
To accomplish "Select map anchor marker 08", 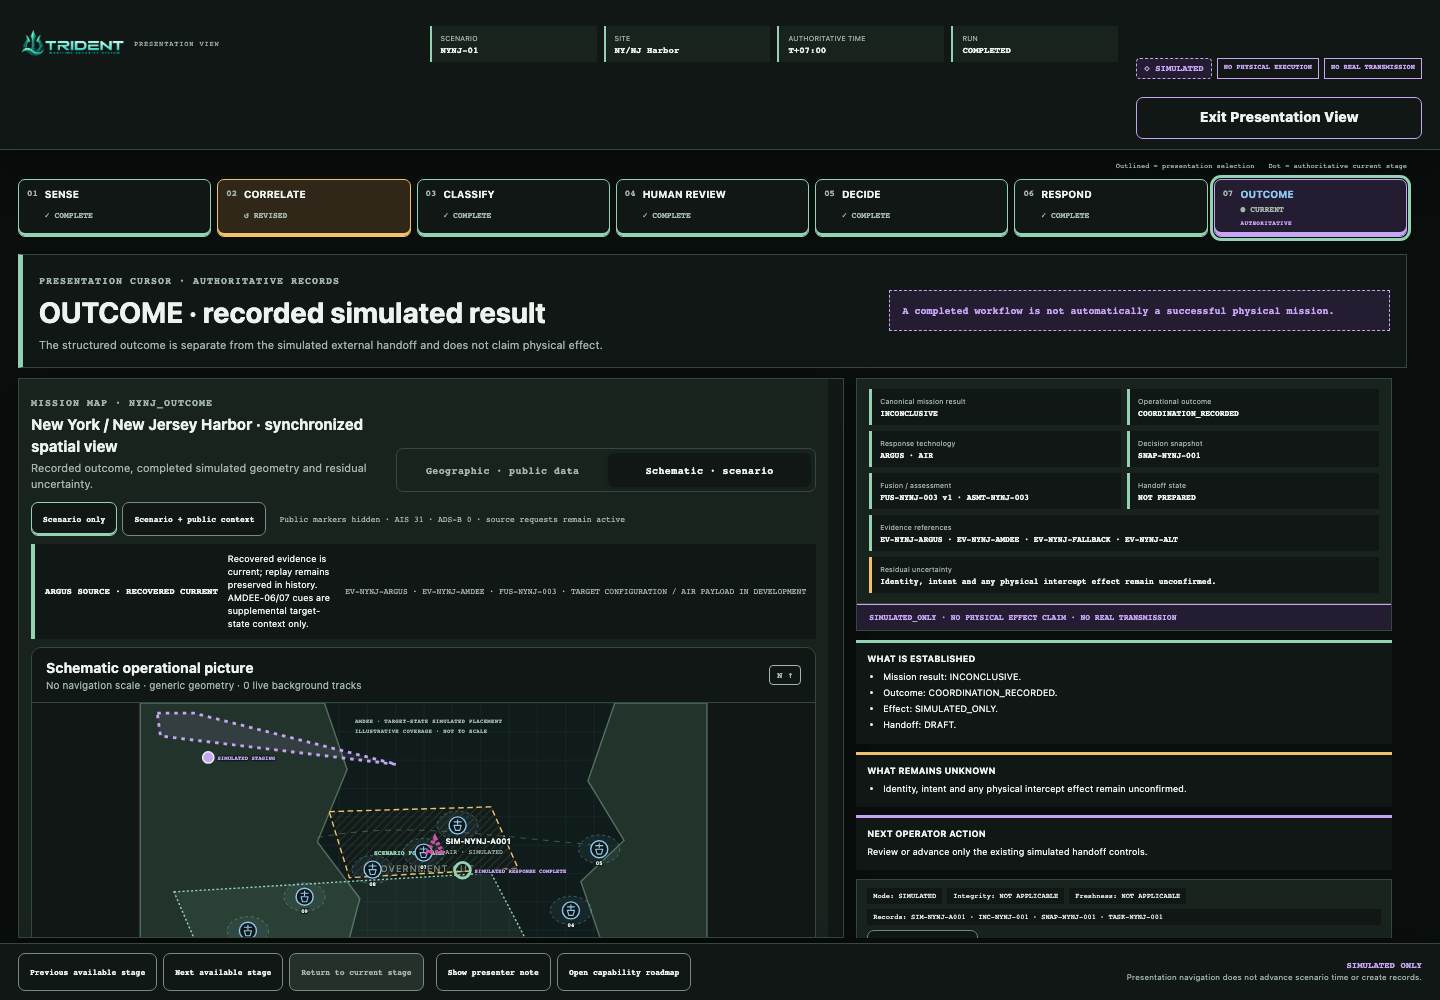I will (x=372, y=870).
